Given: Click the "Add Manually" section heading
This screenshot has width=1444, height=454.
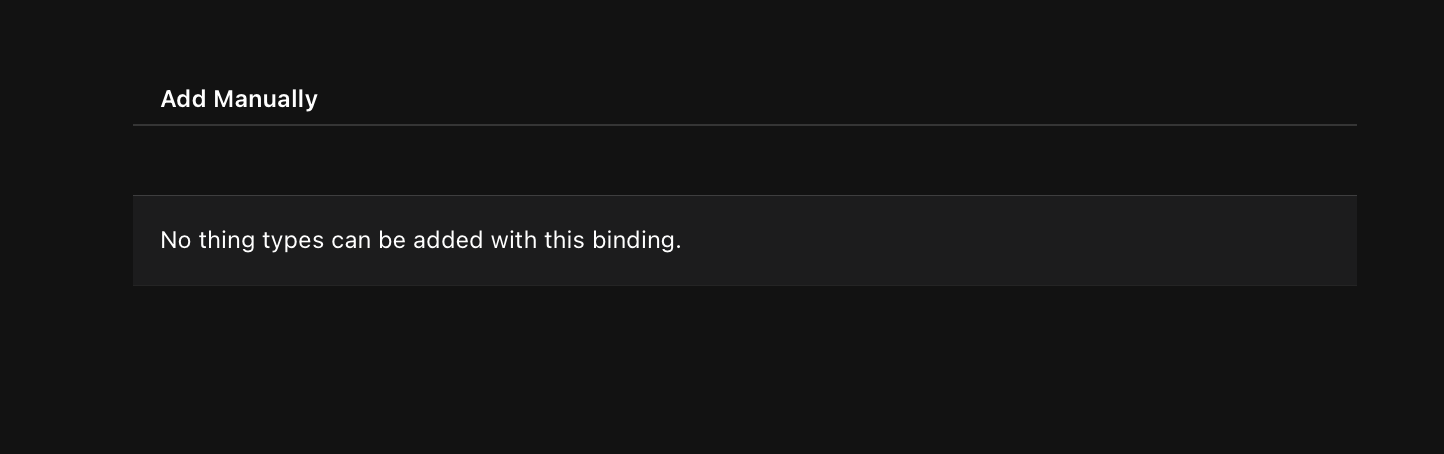Looking at the screenshot, I should pos(239,99).
